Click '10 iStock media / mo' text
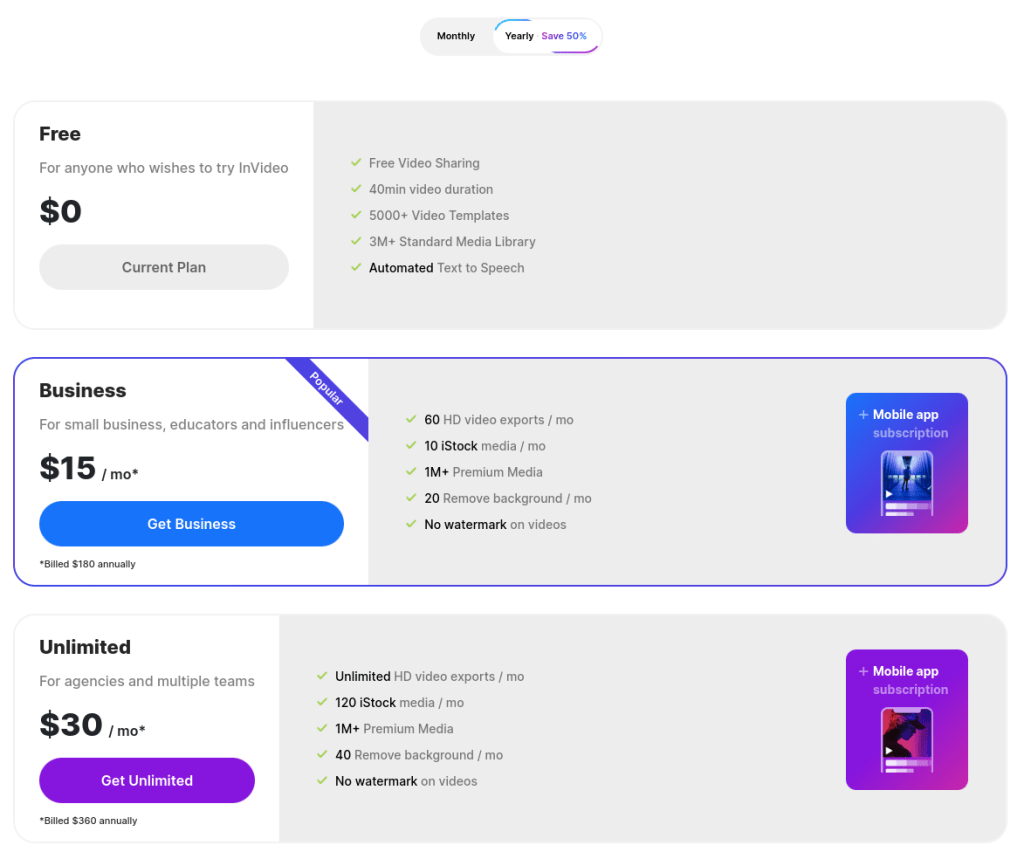Viewport: 1024px width, 852px height. click(x=485, y=446)
